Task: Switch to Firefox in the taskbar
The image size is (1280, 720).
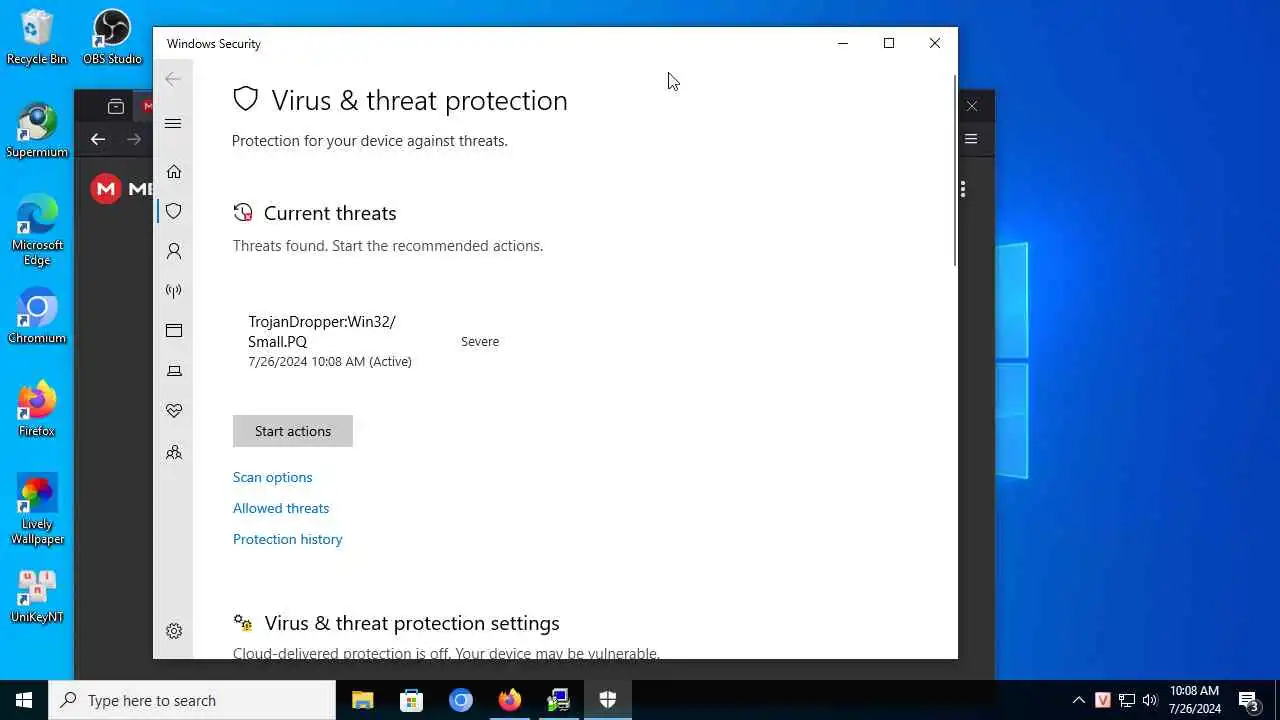Action: pyautogui.click(x=509, y=700)
